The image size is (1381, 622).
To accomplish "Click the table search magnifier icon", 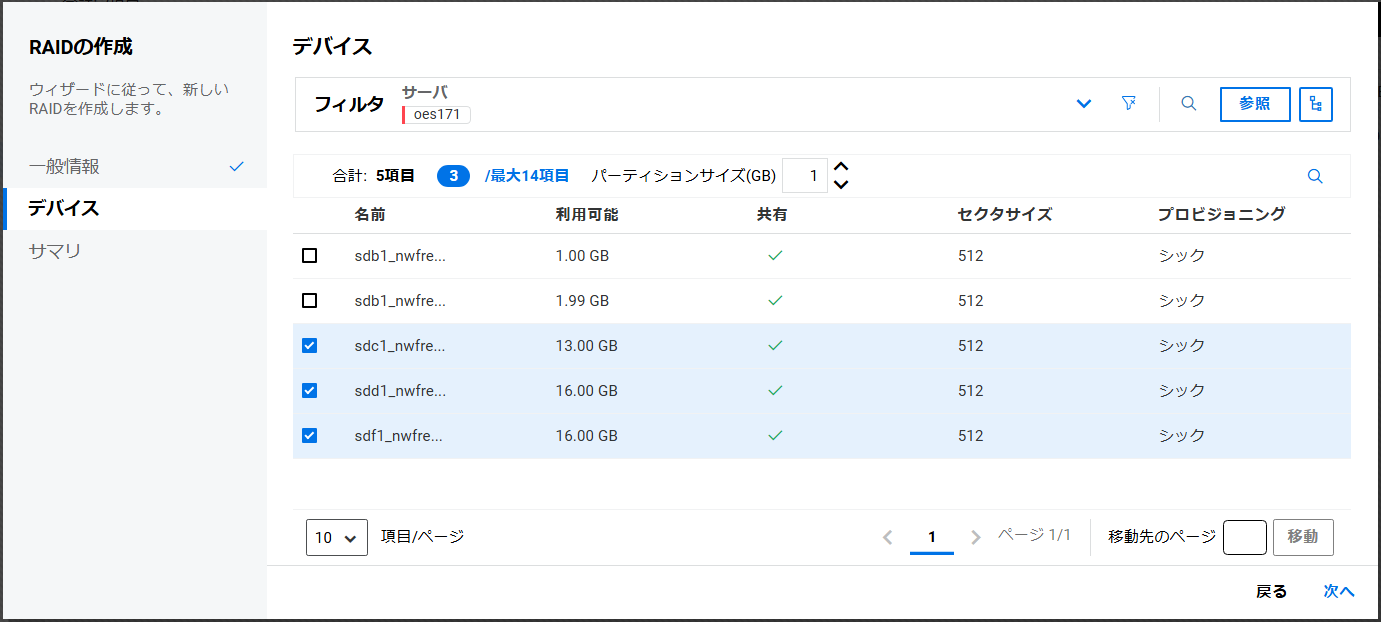I will (x=1315, y=177).
